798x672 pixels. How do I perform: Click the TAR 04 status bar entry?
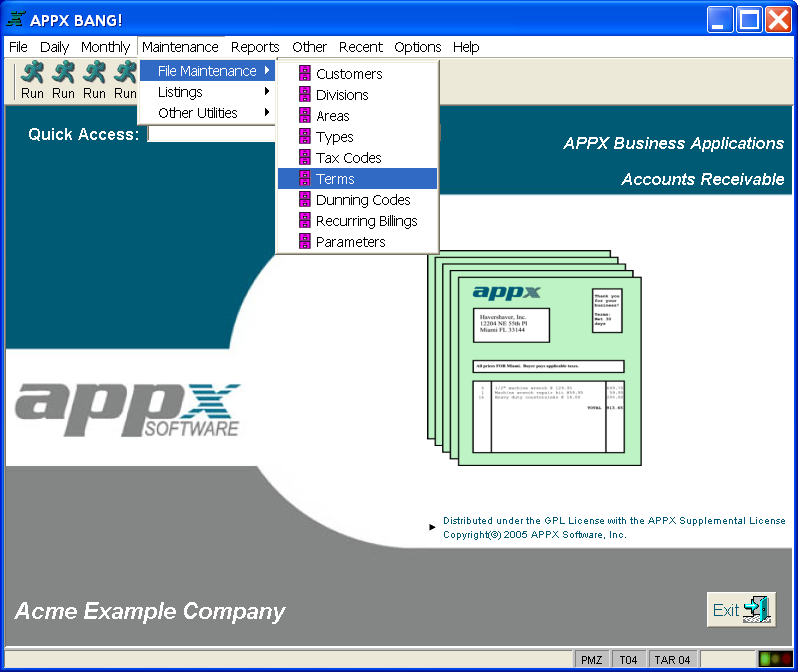coord(672,660)
